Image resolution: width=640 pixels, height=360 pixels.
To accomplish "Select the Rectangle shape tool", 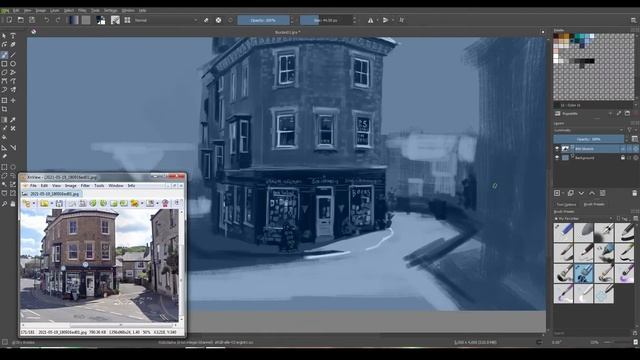I will (4, 64).
